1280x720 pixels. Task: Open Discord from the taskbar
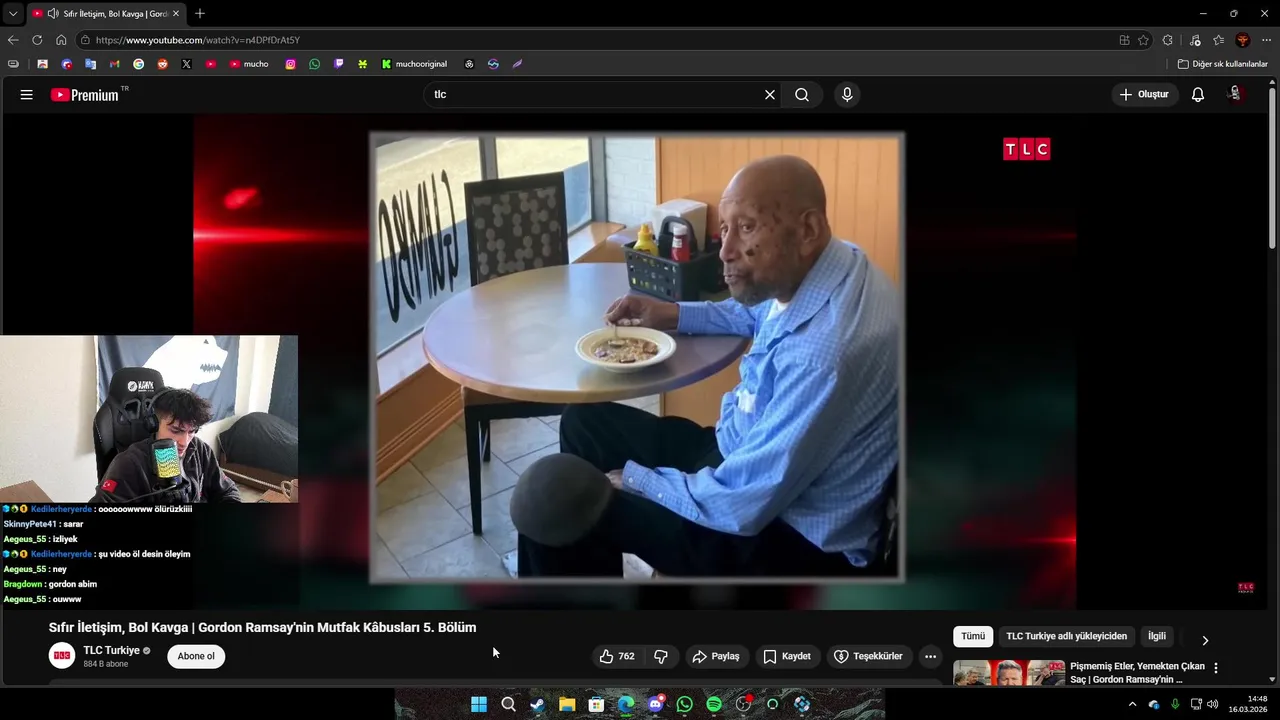[655, 704]
